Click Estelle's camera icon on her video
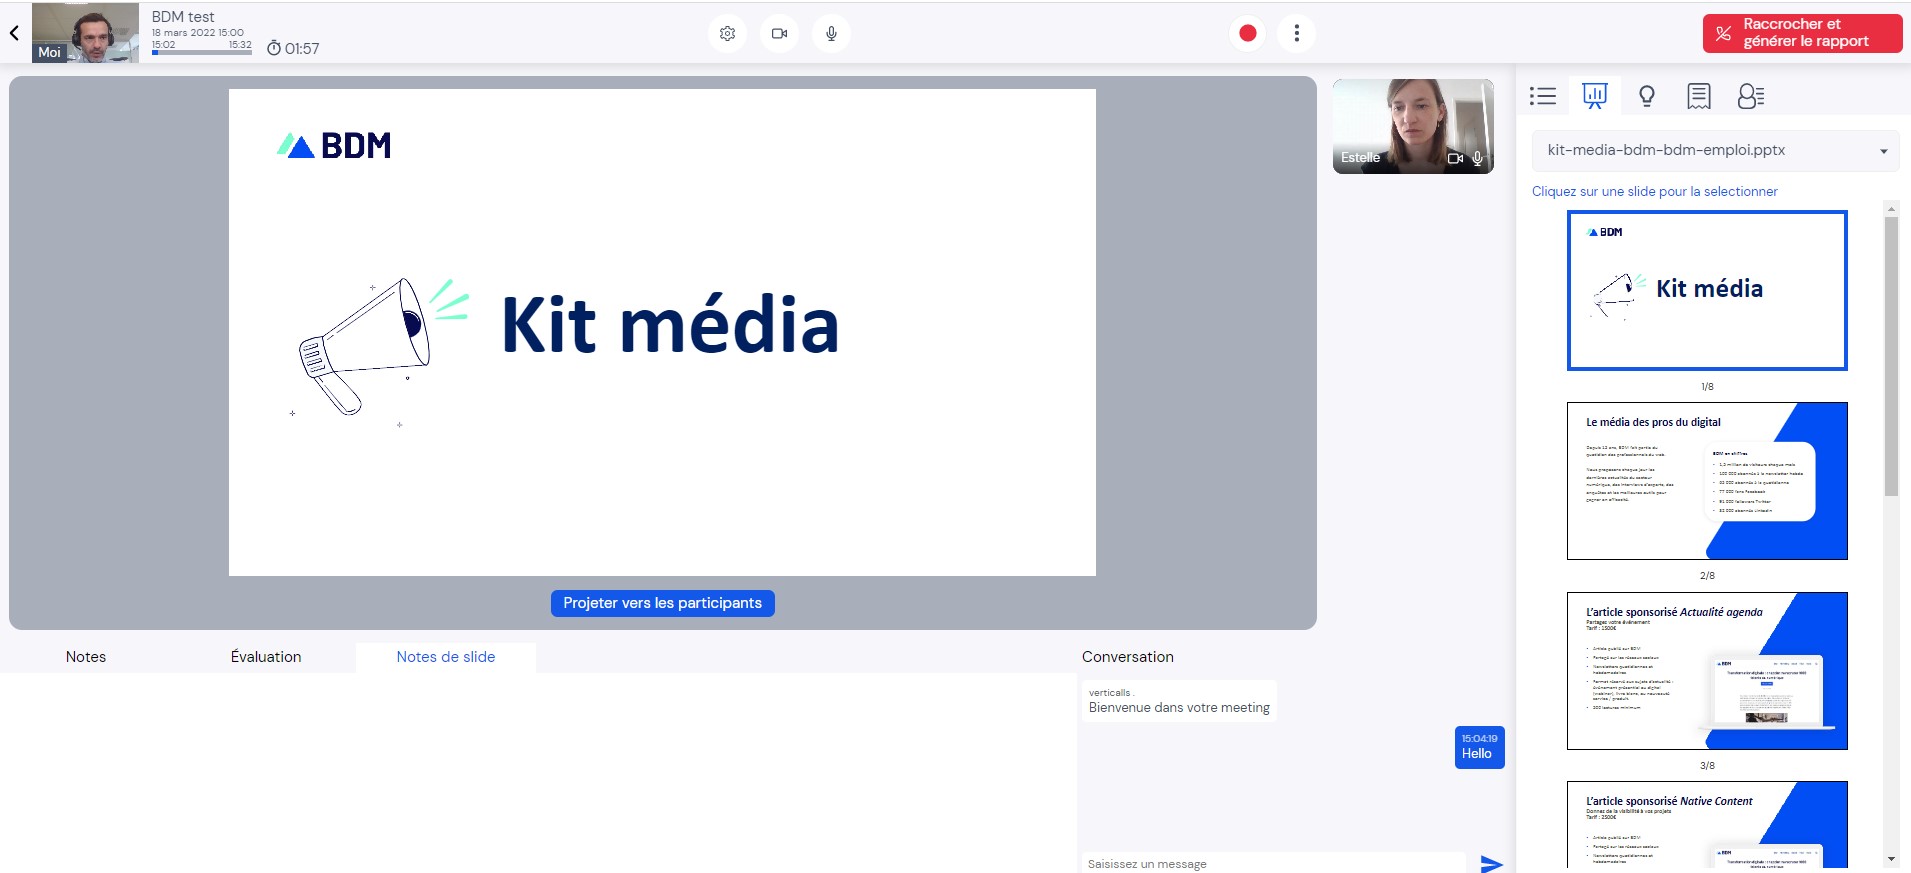This screenshot has width=1911, height=873. 1455,158
